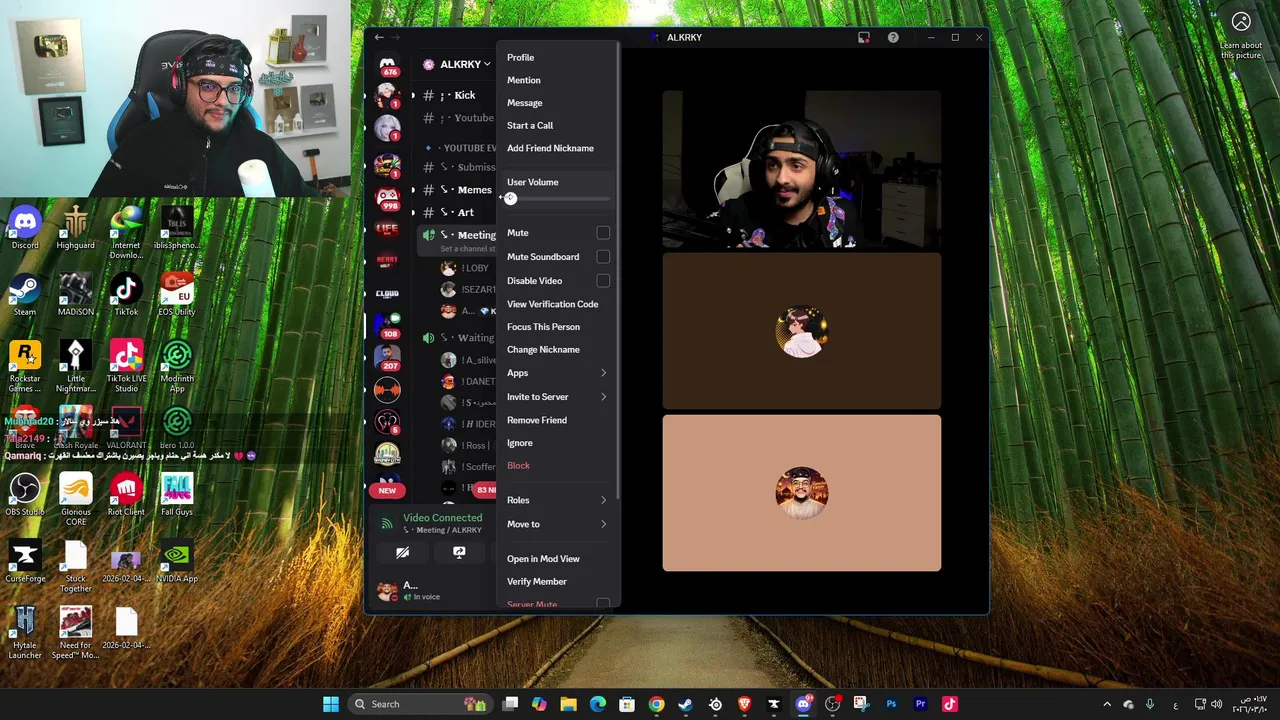The image size is (1280, 720).
Task: Expand the Roles submenu
Action: click(x=558, y=500)
